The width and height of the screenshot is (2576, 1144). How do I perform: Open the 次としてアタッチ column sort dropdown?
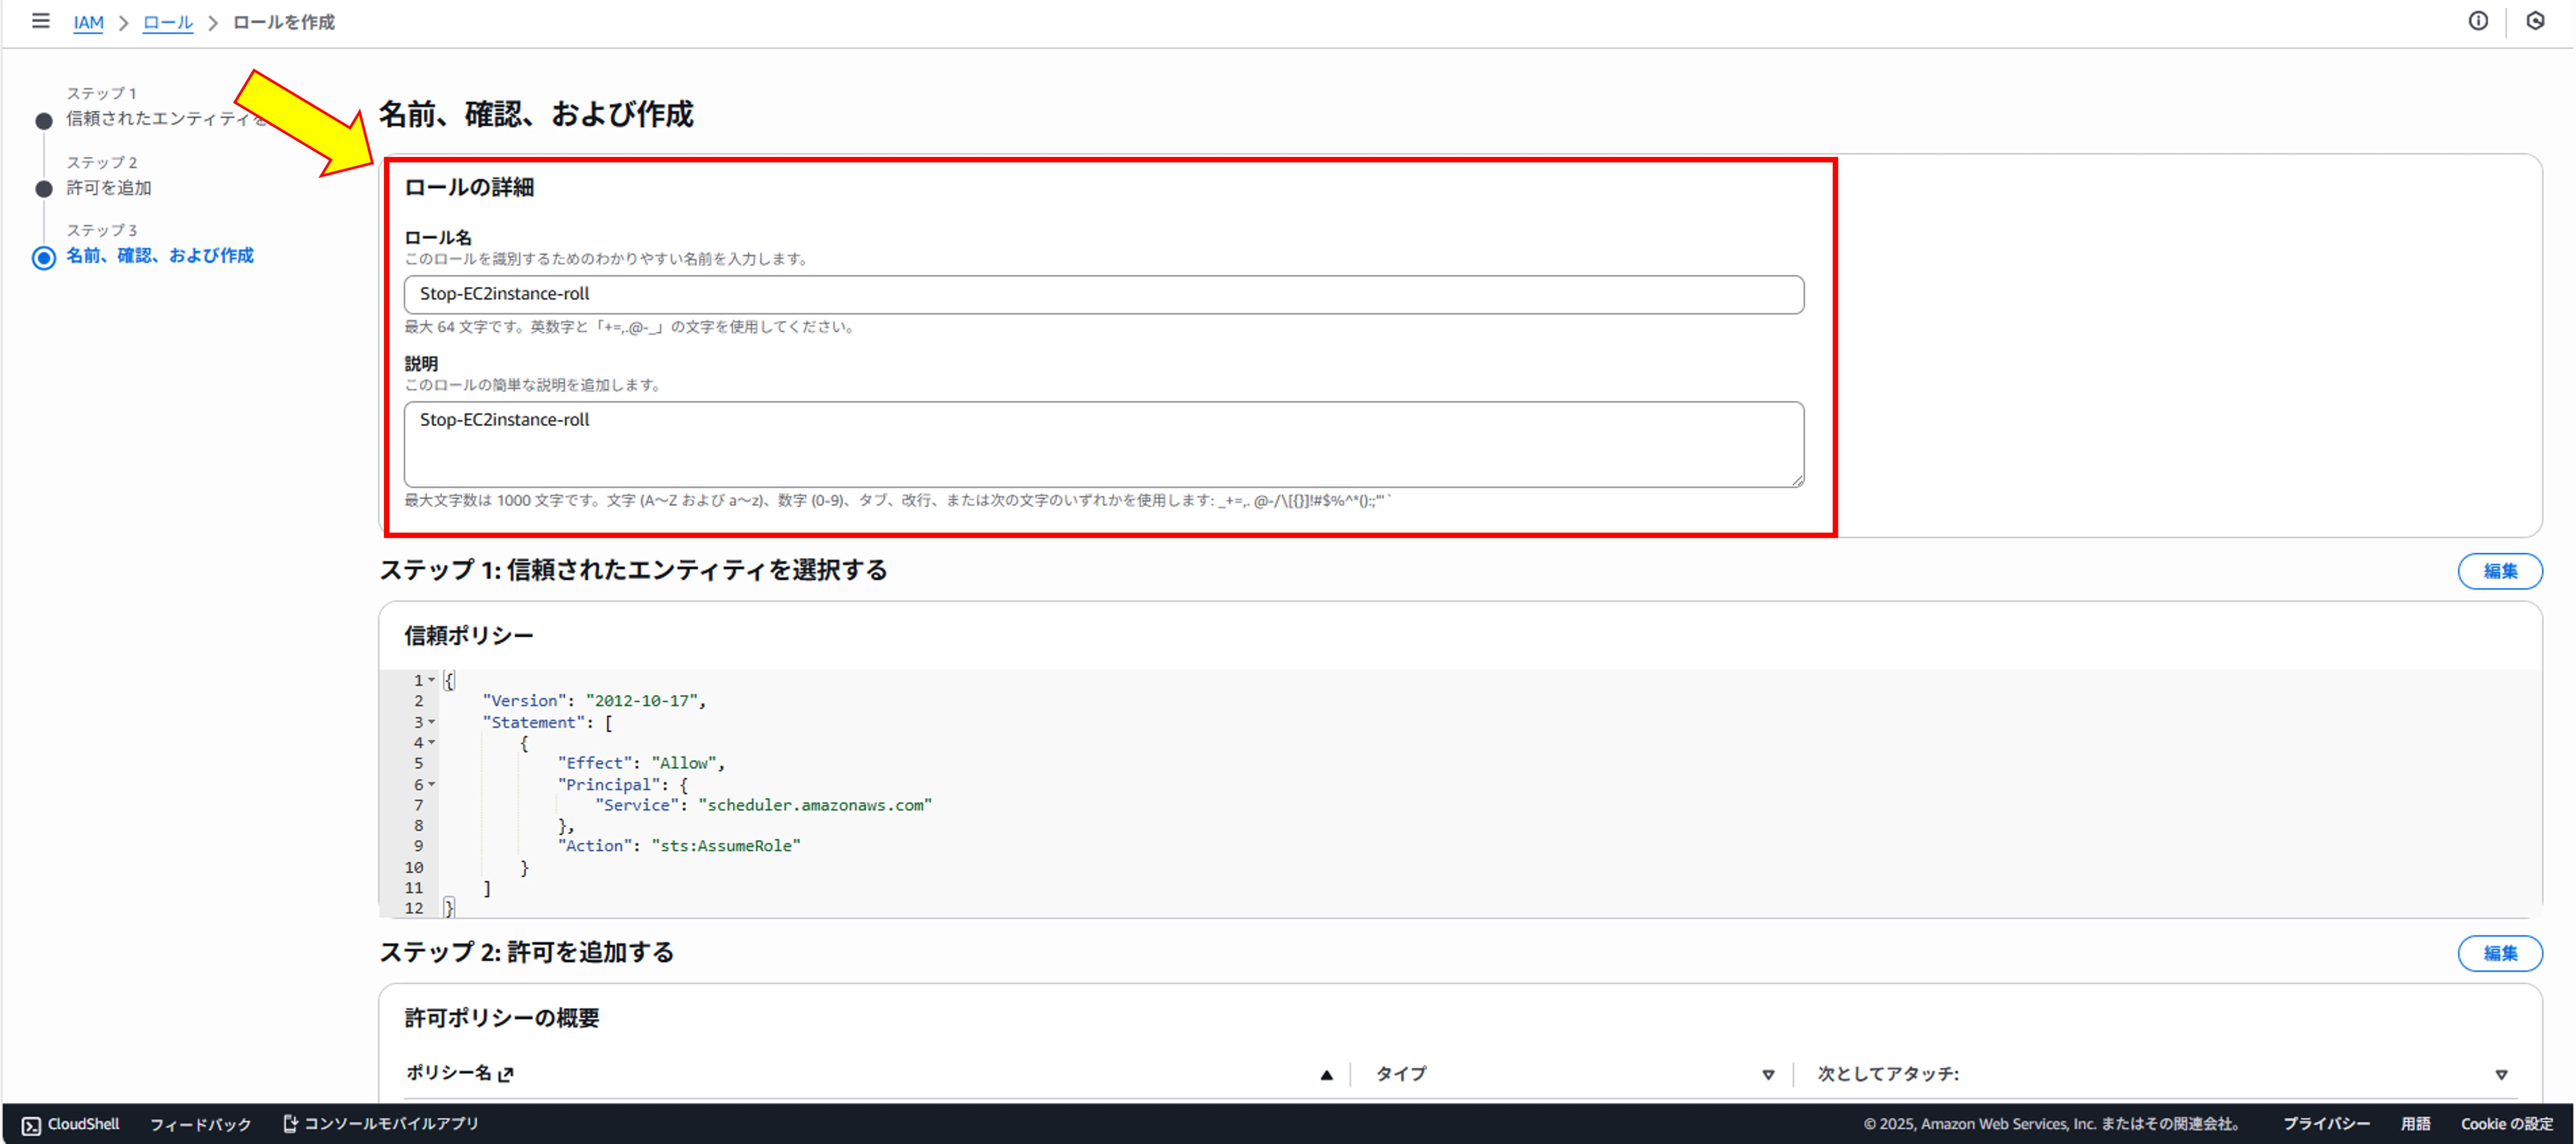pos(2501,1075)
